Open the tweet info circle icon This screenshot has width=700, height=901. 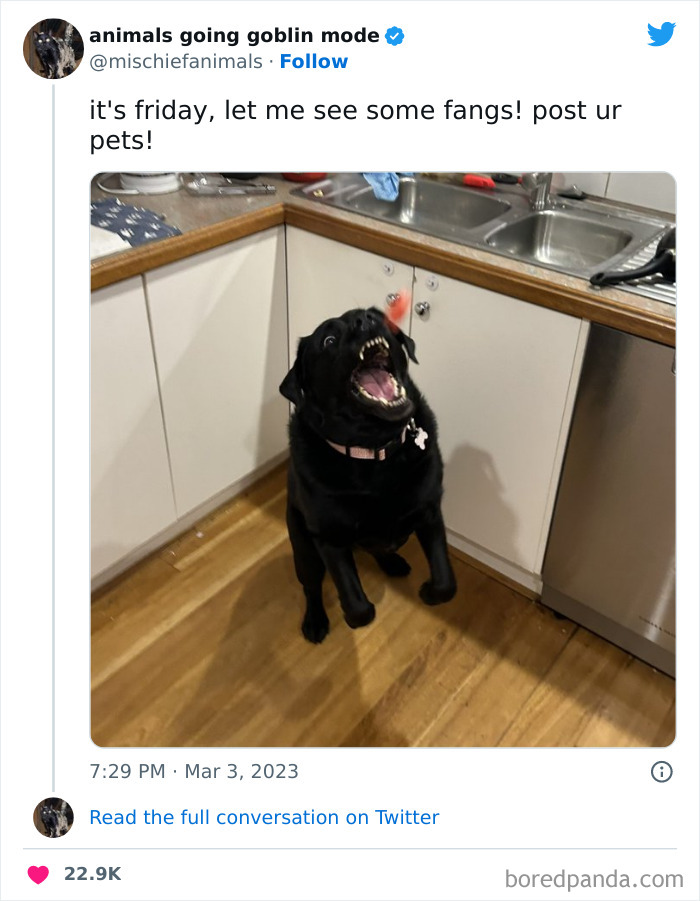click(x=661, y=771)
